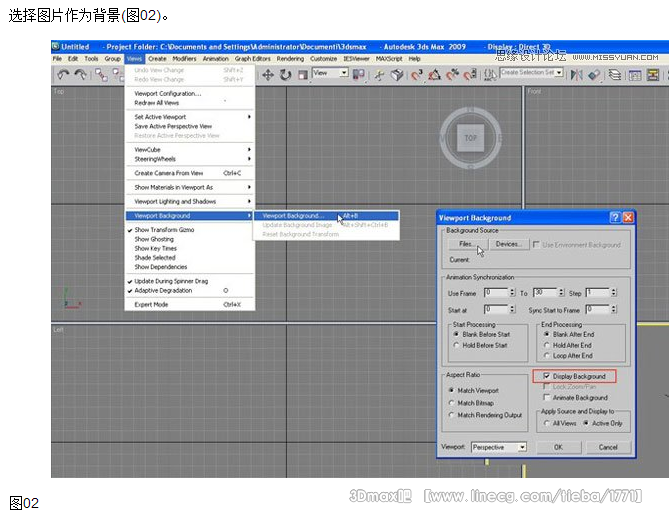671x513 pixels.
Task: Select Viewport Configuration... menu entry
Action: click(192, 93)
